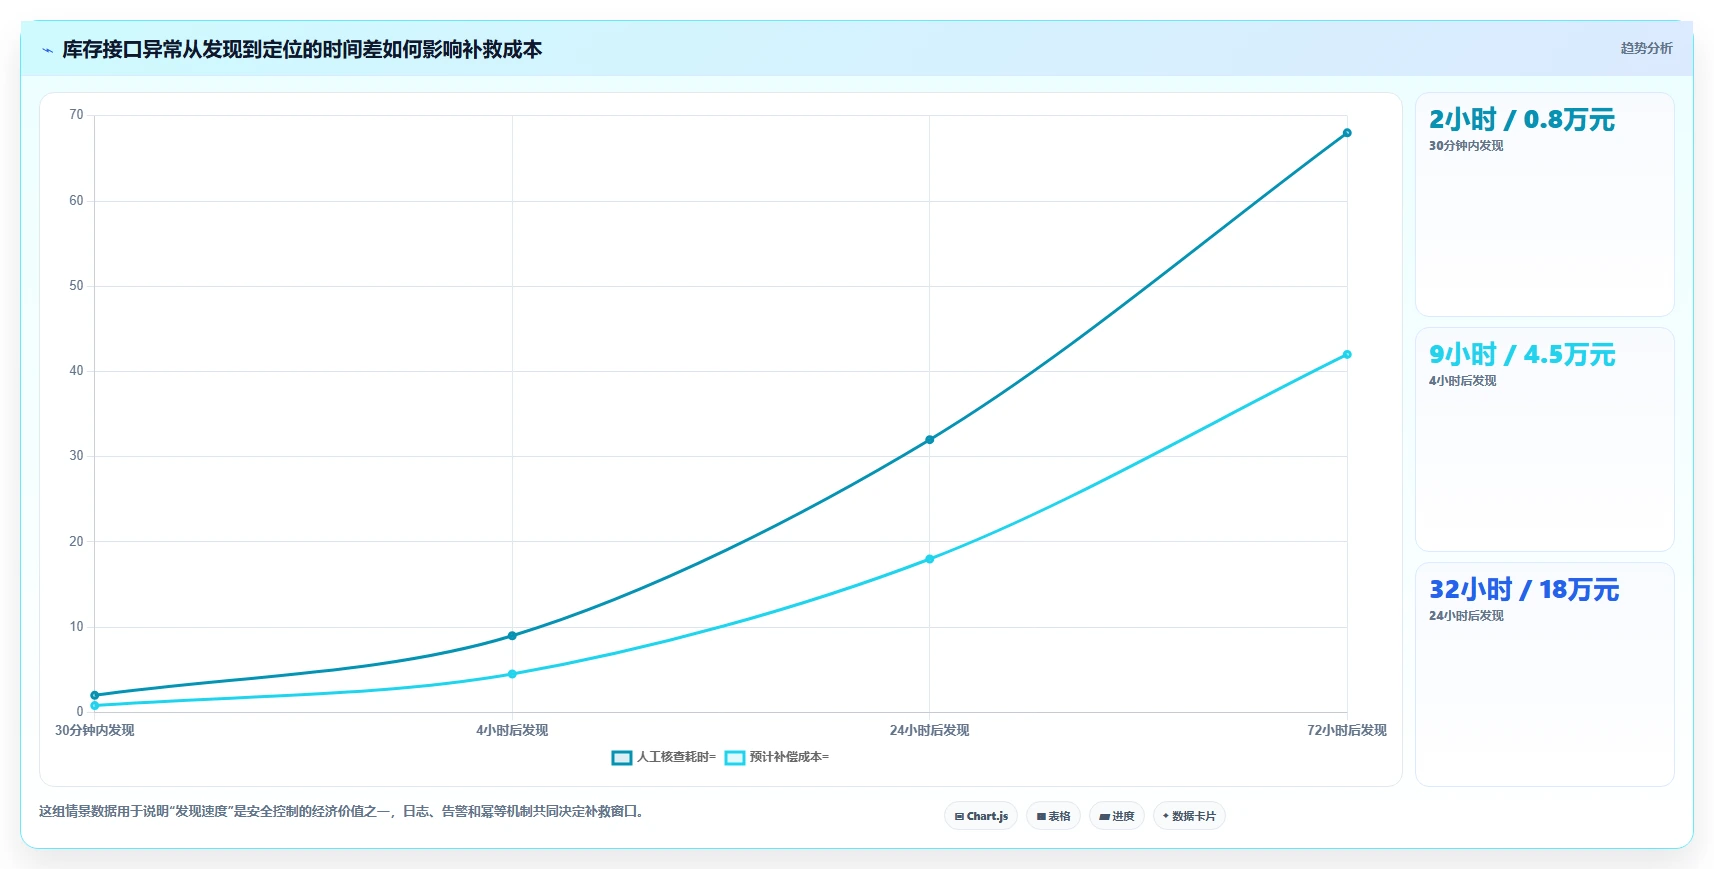This screenshot has height=869, width=1714.
Task: Click the 24小时后发现 x-axis label
Action: pos(930,731)
